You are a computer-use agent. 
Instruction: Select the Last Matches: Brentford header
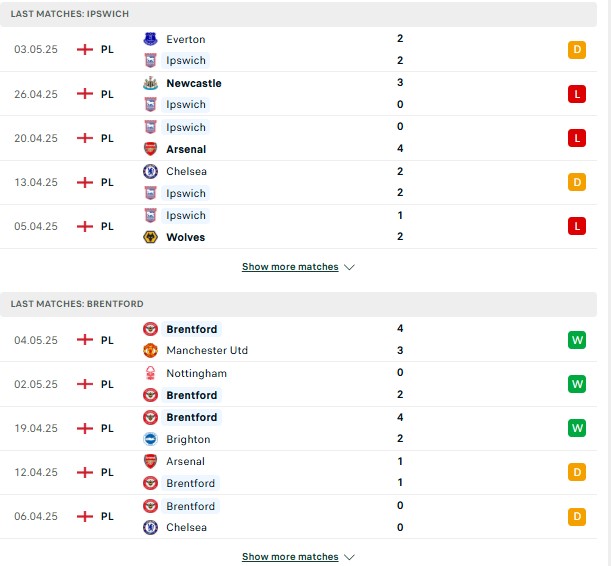tap(298, 304)
